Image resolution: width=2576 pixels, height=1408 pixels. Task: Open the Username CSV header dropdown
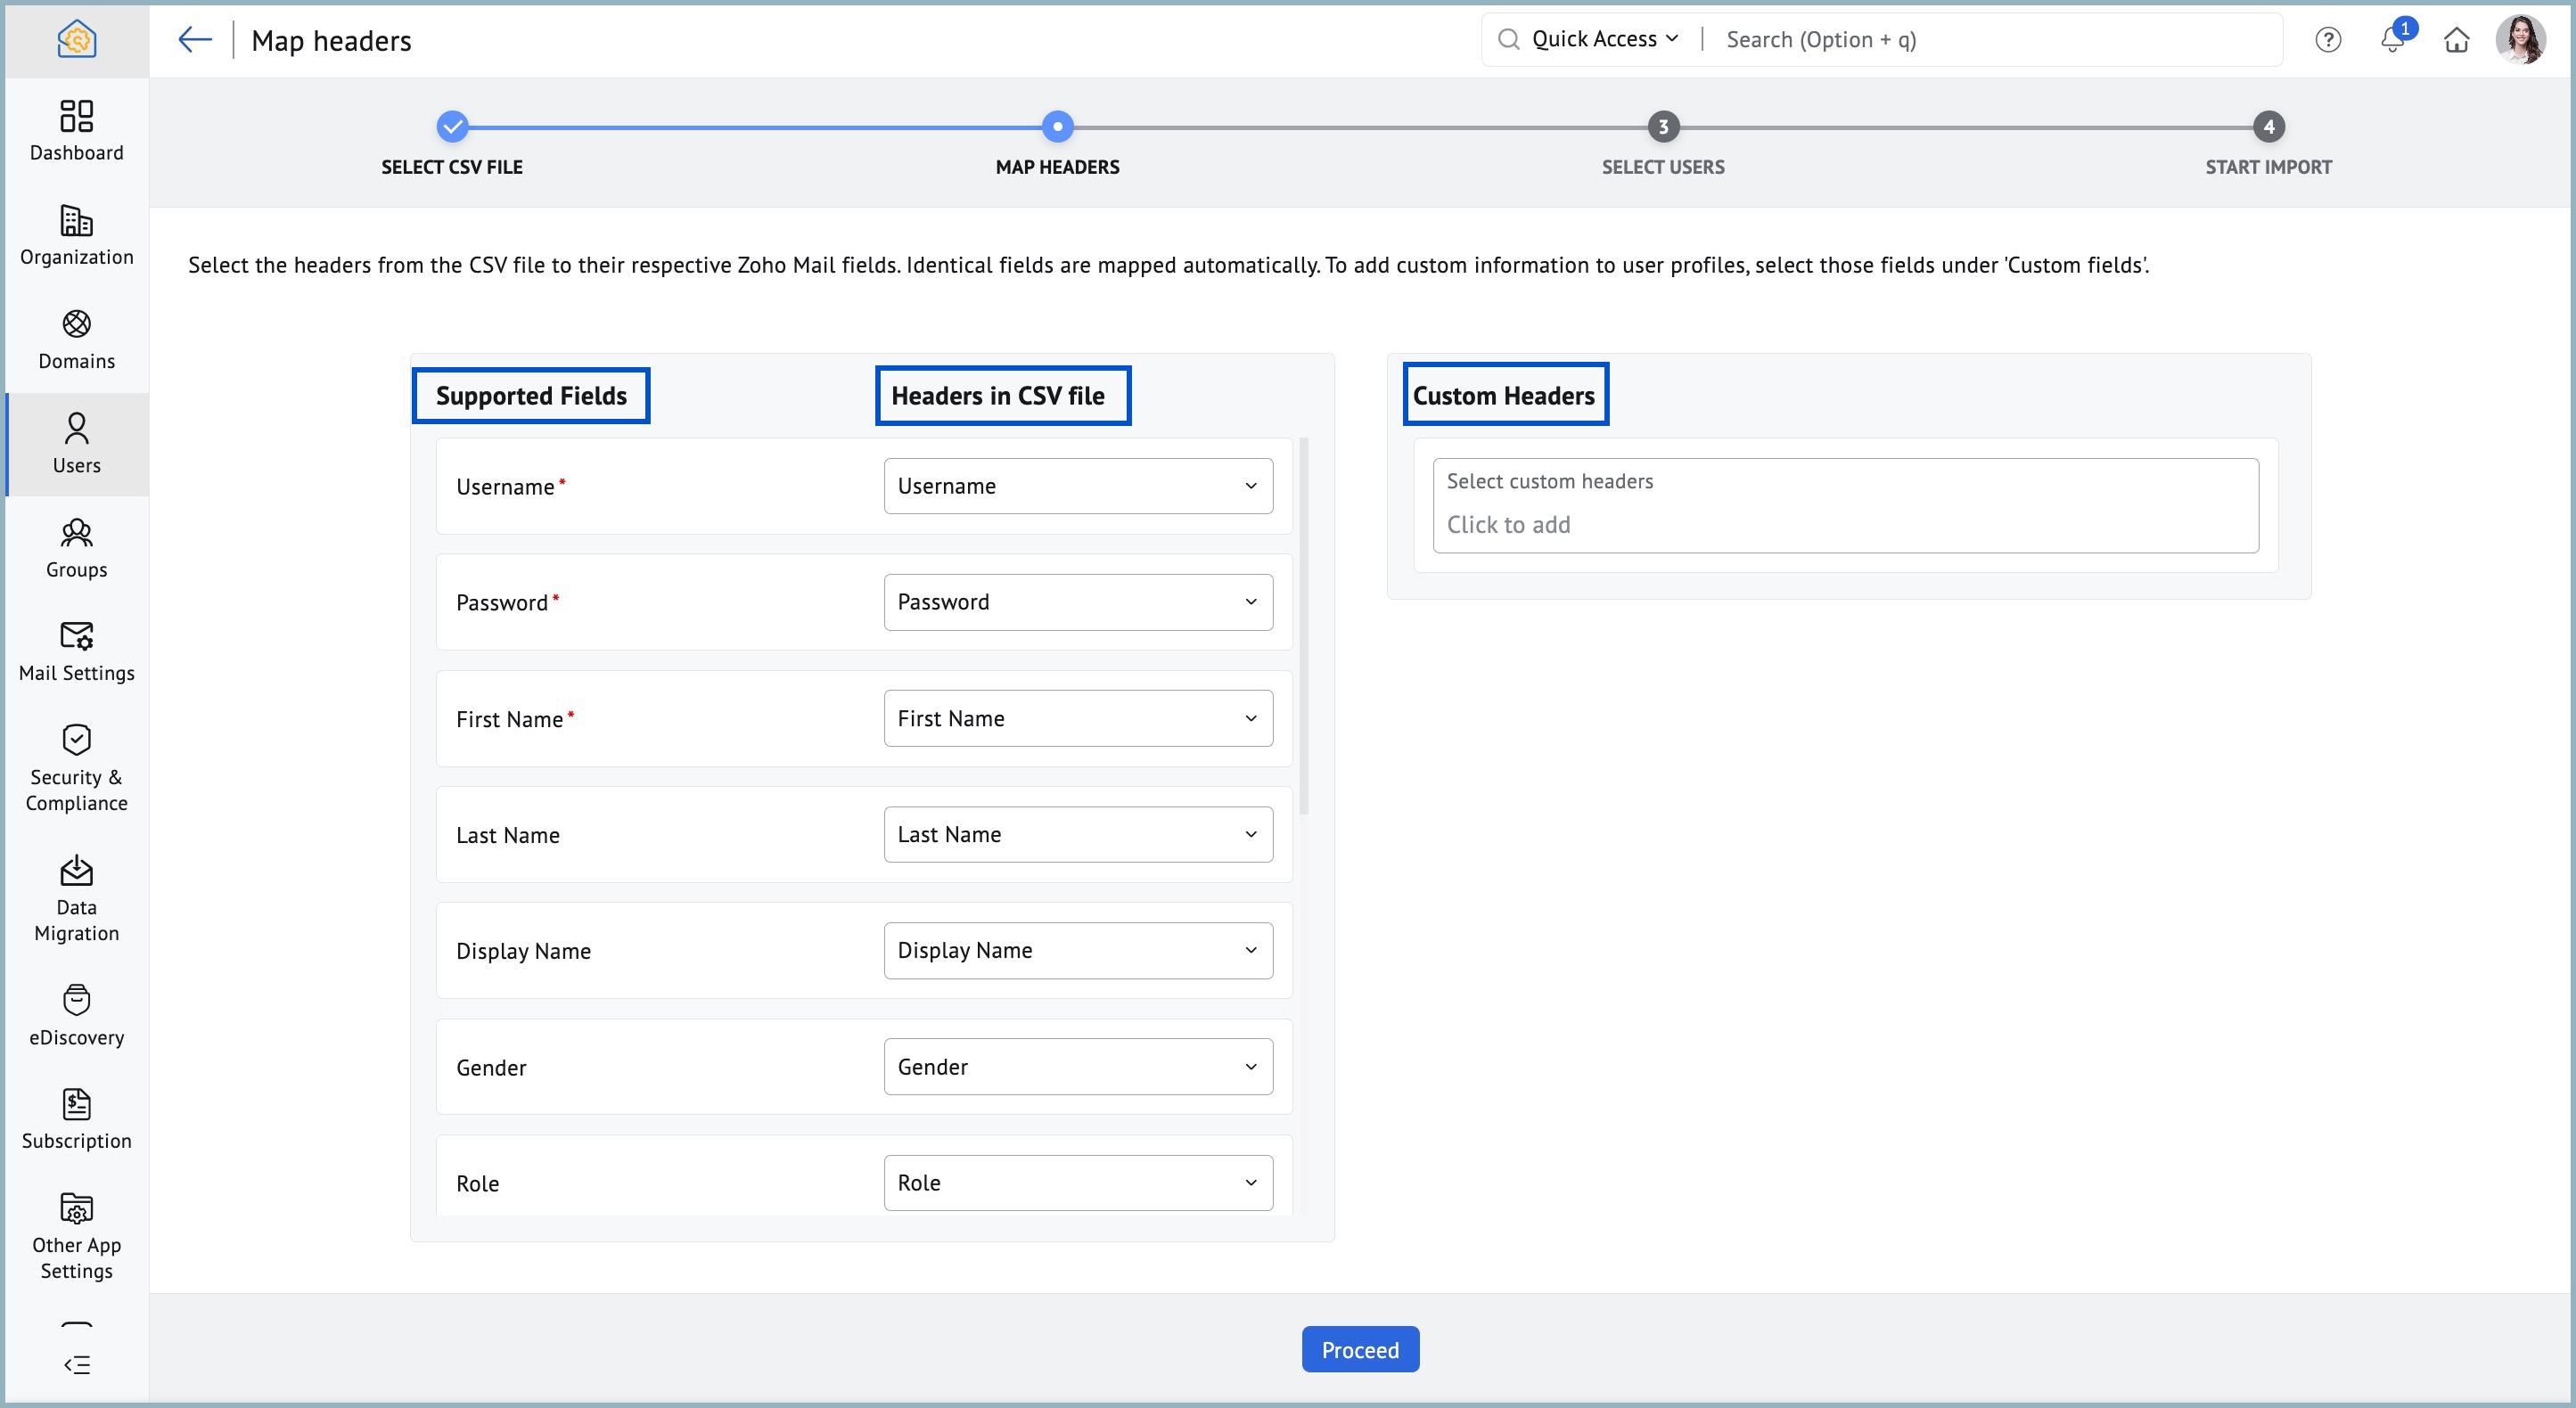click(x=1078, y=486)
